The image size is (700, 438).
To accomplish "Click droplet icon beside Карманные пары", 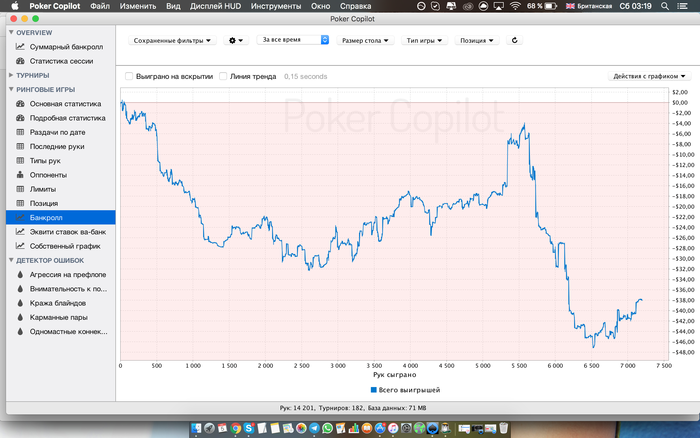I will pyautogui.click(x=20, y=317).
